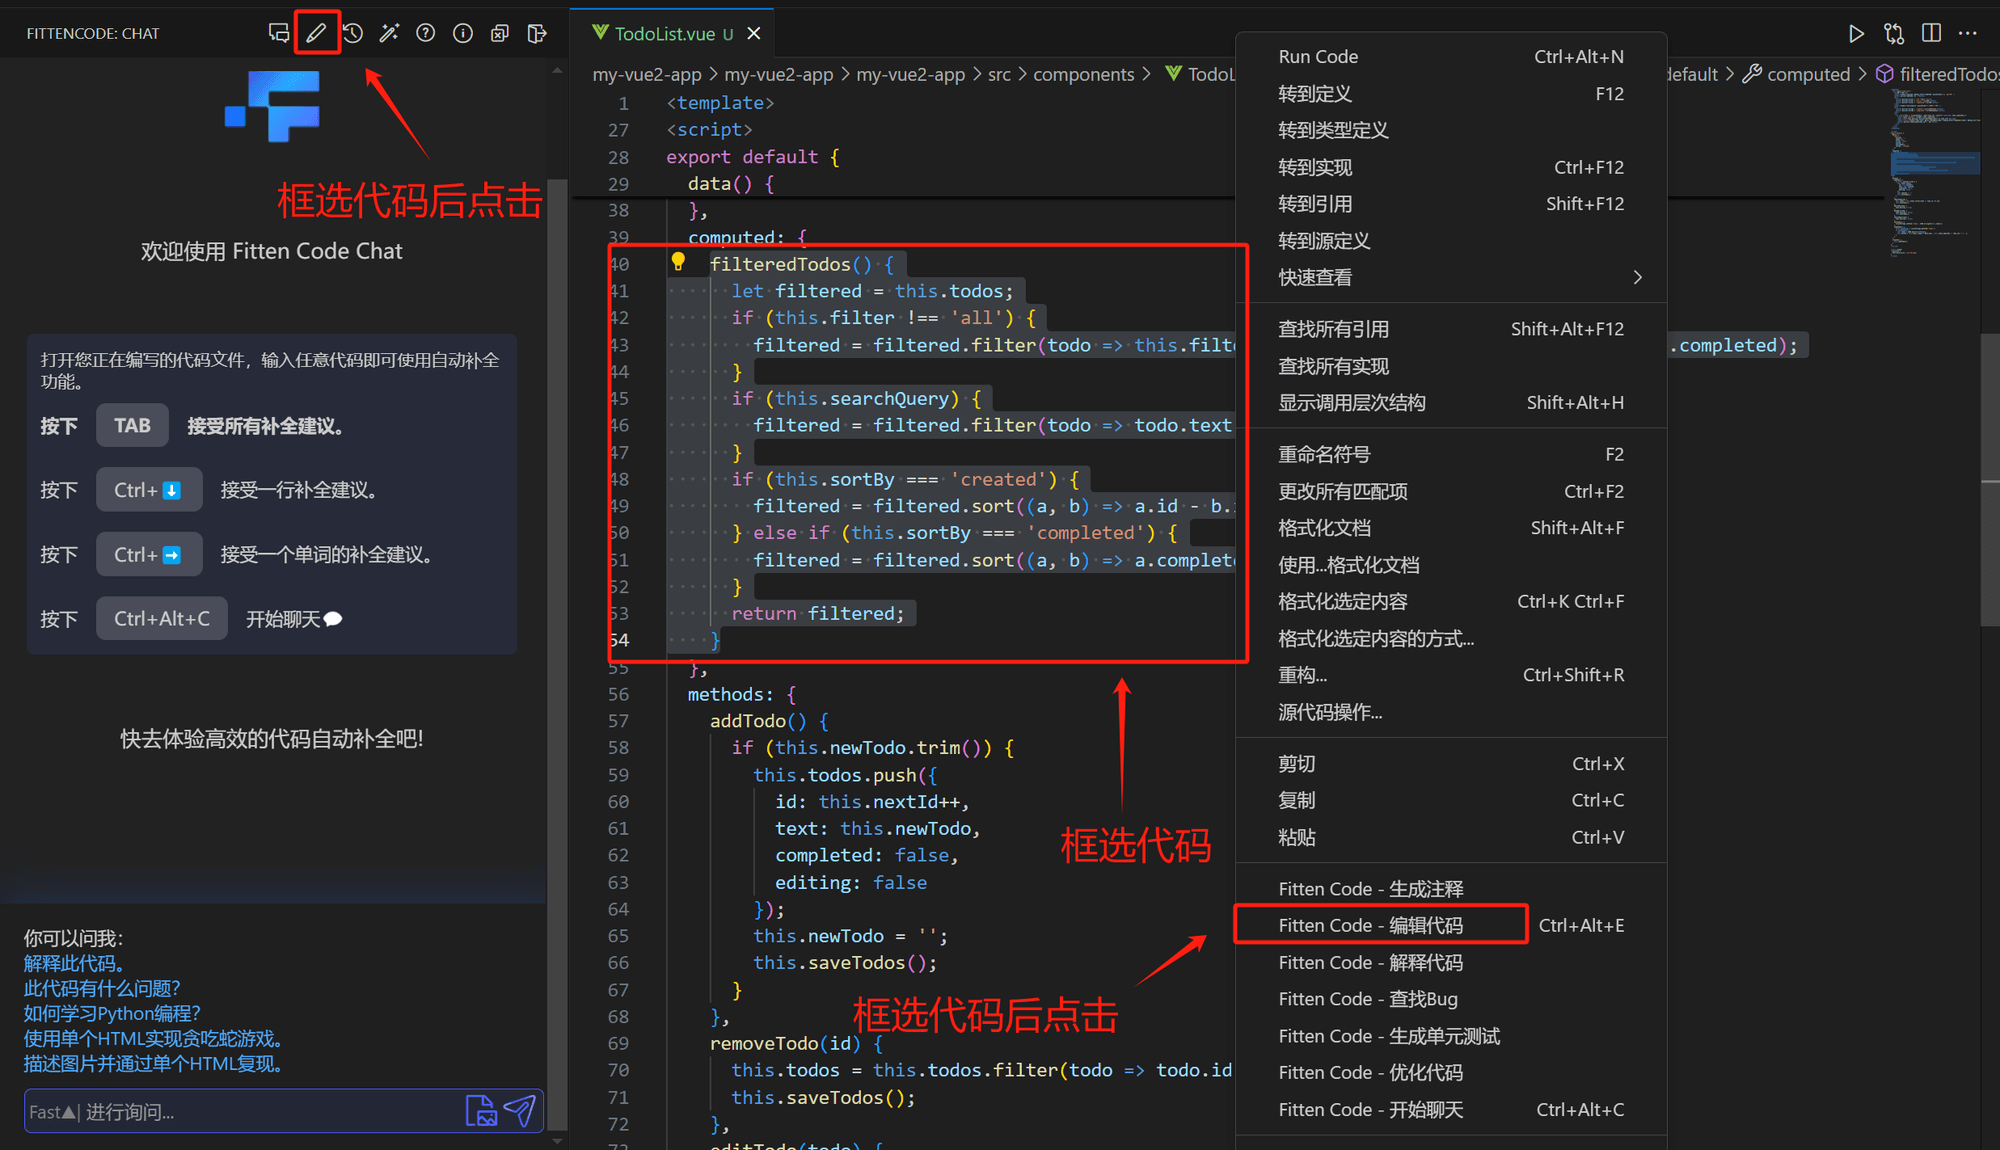
Task: Click the code minimap preview
Action: coord(1934,172)
